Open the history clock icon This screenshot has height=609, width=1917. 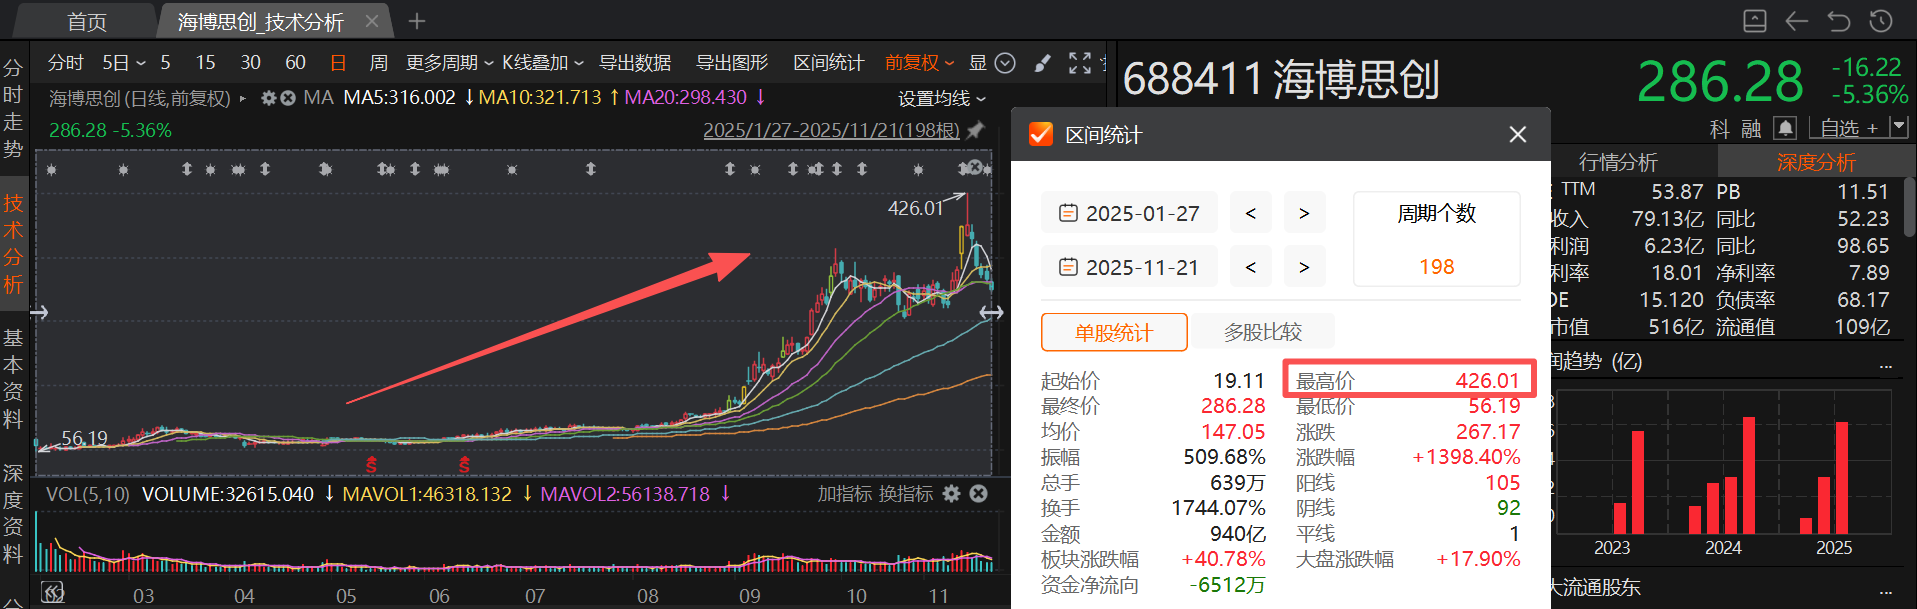click(x=1881, y=21)
